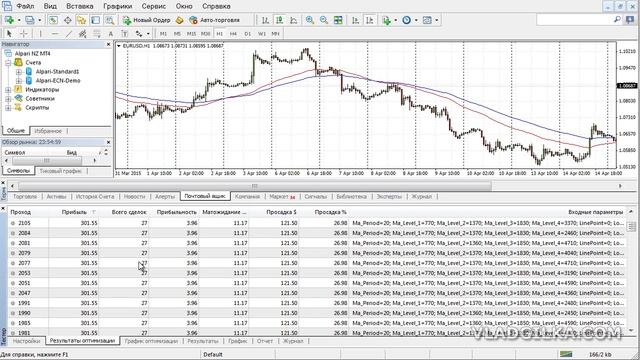Screen dimensions: 640x360
Task: Open the Файл menu
Action: point(25,6)
